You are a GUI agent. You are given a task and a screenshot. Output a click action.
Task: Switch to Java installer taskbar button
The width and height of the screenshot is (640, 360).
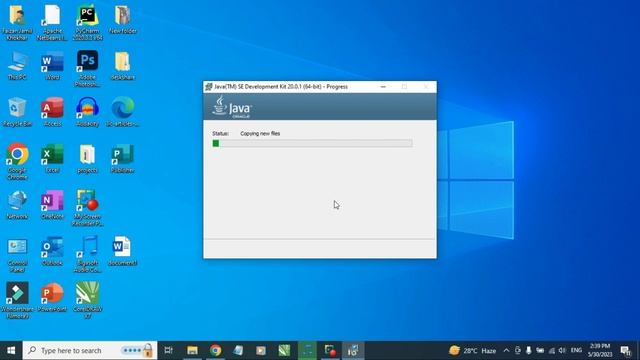click(x=353, y=351)
